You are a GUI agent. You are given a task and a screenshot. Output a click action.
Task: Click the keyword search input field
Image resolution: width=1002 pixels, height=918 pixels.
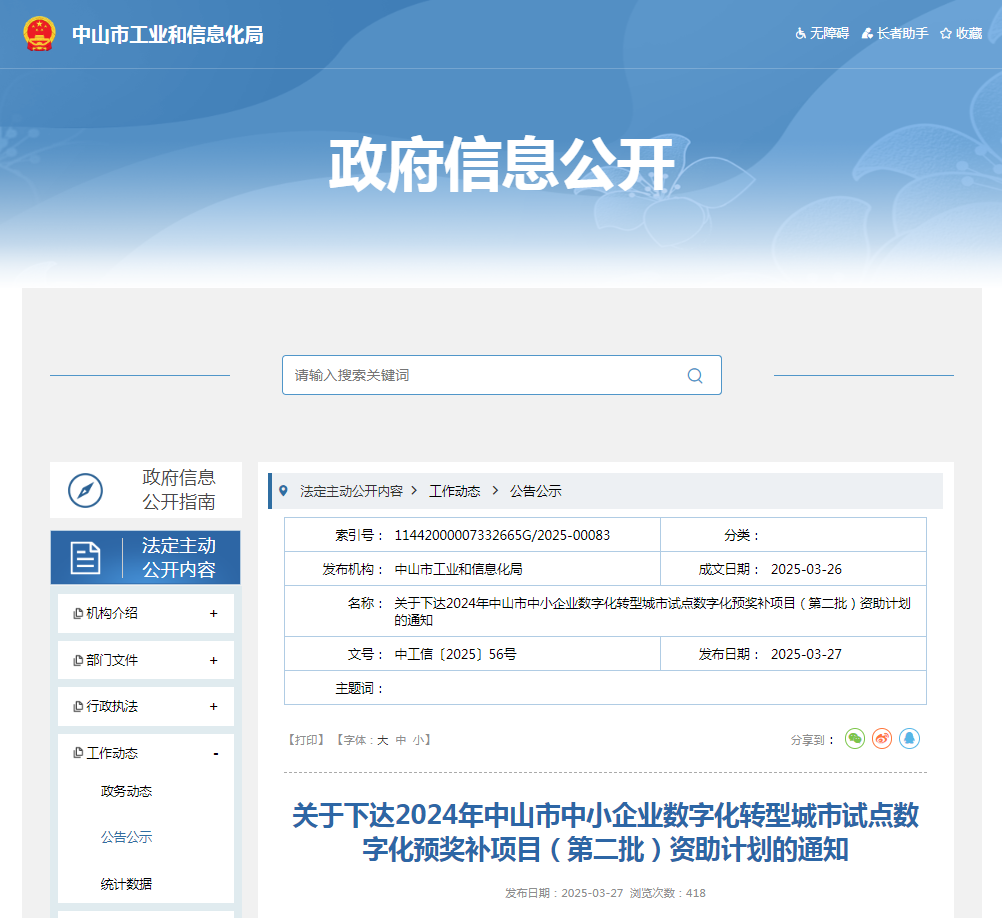480,376
